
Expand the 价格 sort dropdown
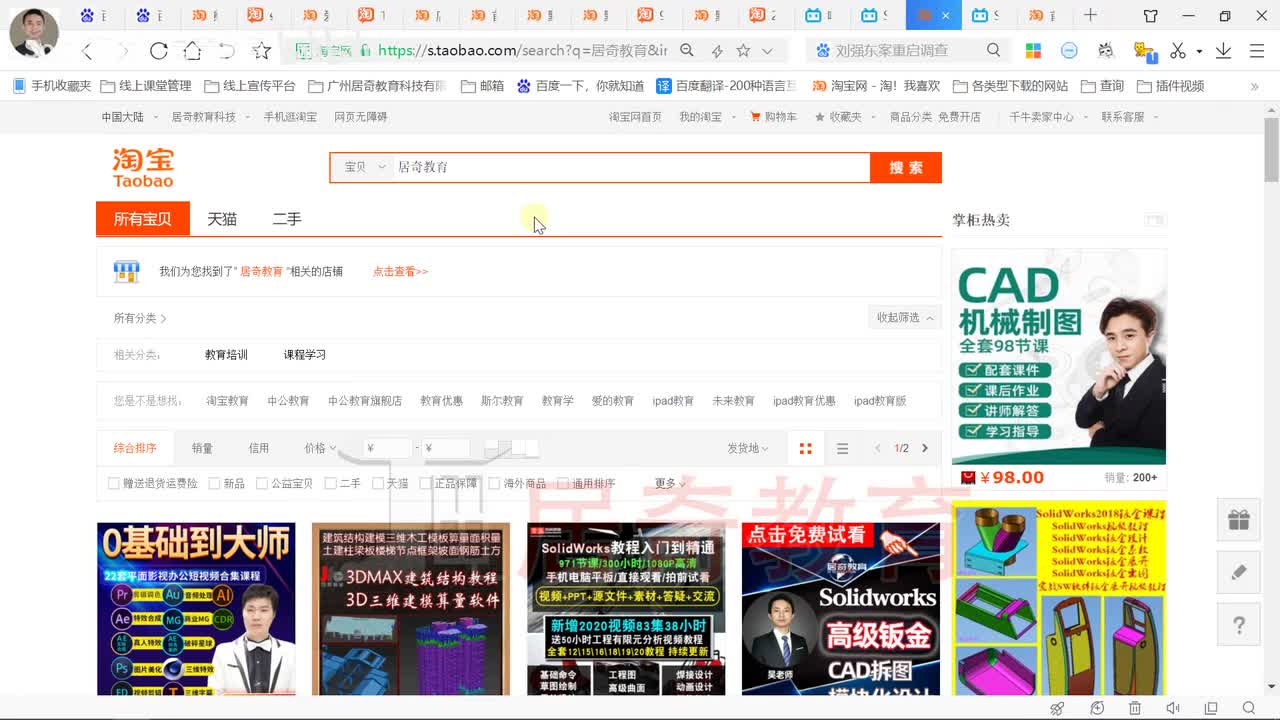pyautogui.click(x=320, y=448)
